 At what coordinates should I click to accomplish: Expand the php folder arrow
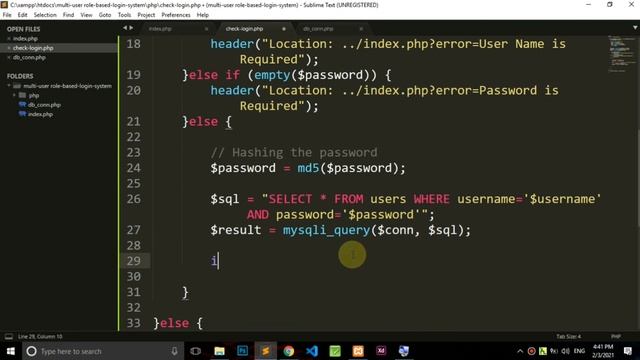point(14,95)
